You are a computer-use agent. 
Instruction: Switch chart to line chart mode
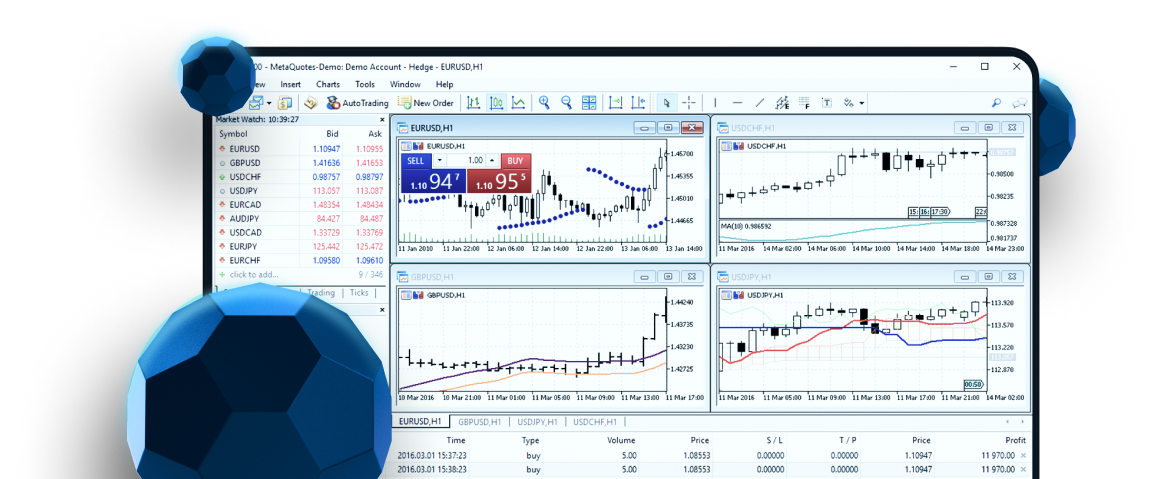tap(519, 103)
